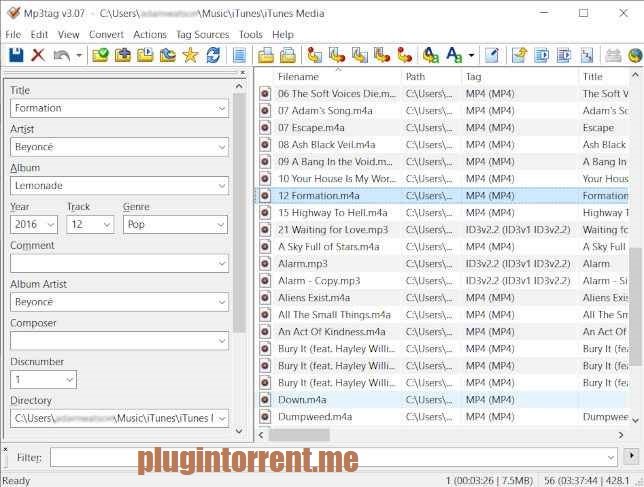
Task: Open the View menu
Action: (68, 34)
